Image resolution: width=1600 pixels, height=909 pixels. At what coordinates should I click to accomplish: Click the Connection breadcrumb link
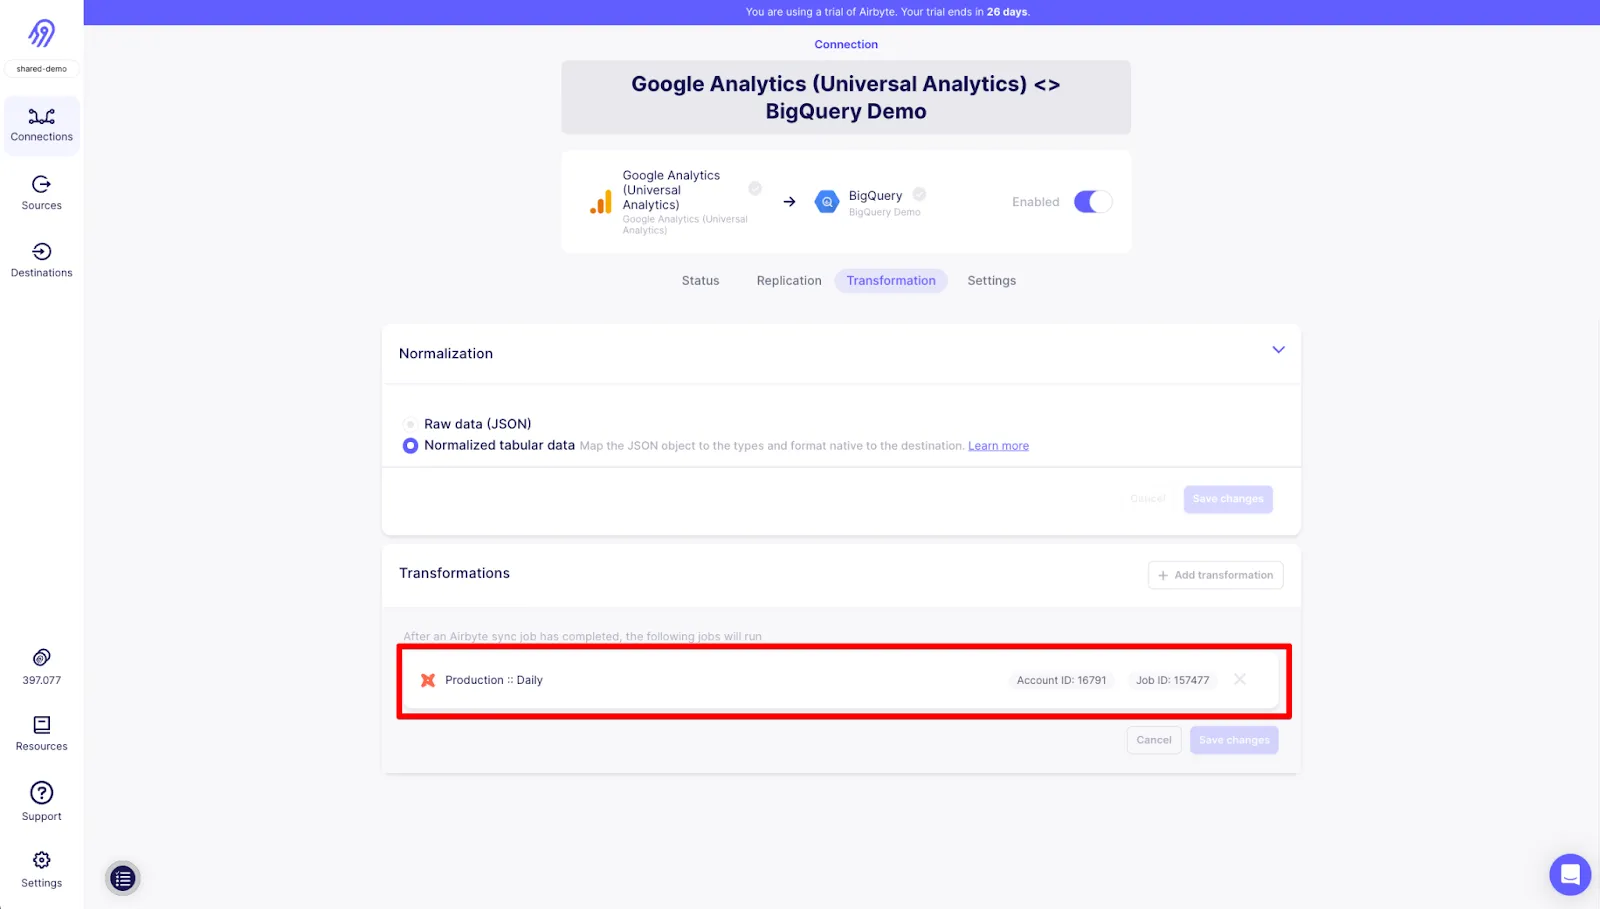point(846,44)
